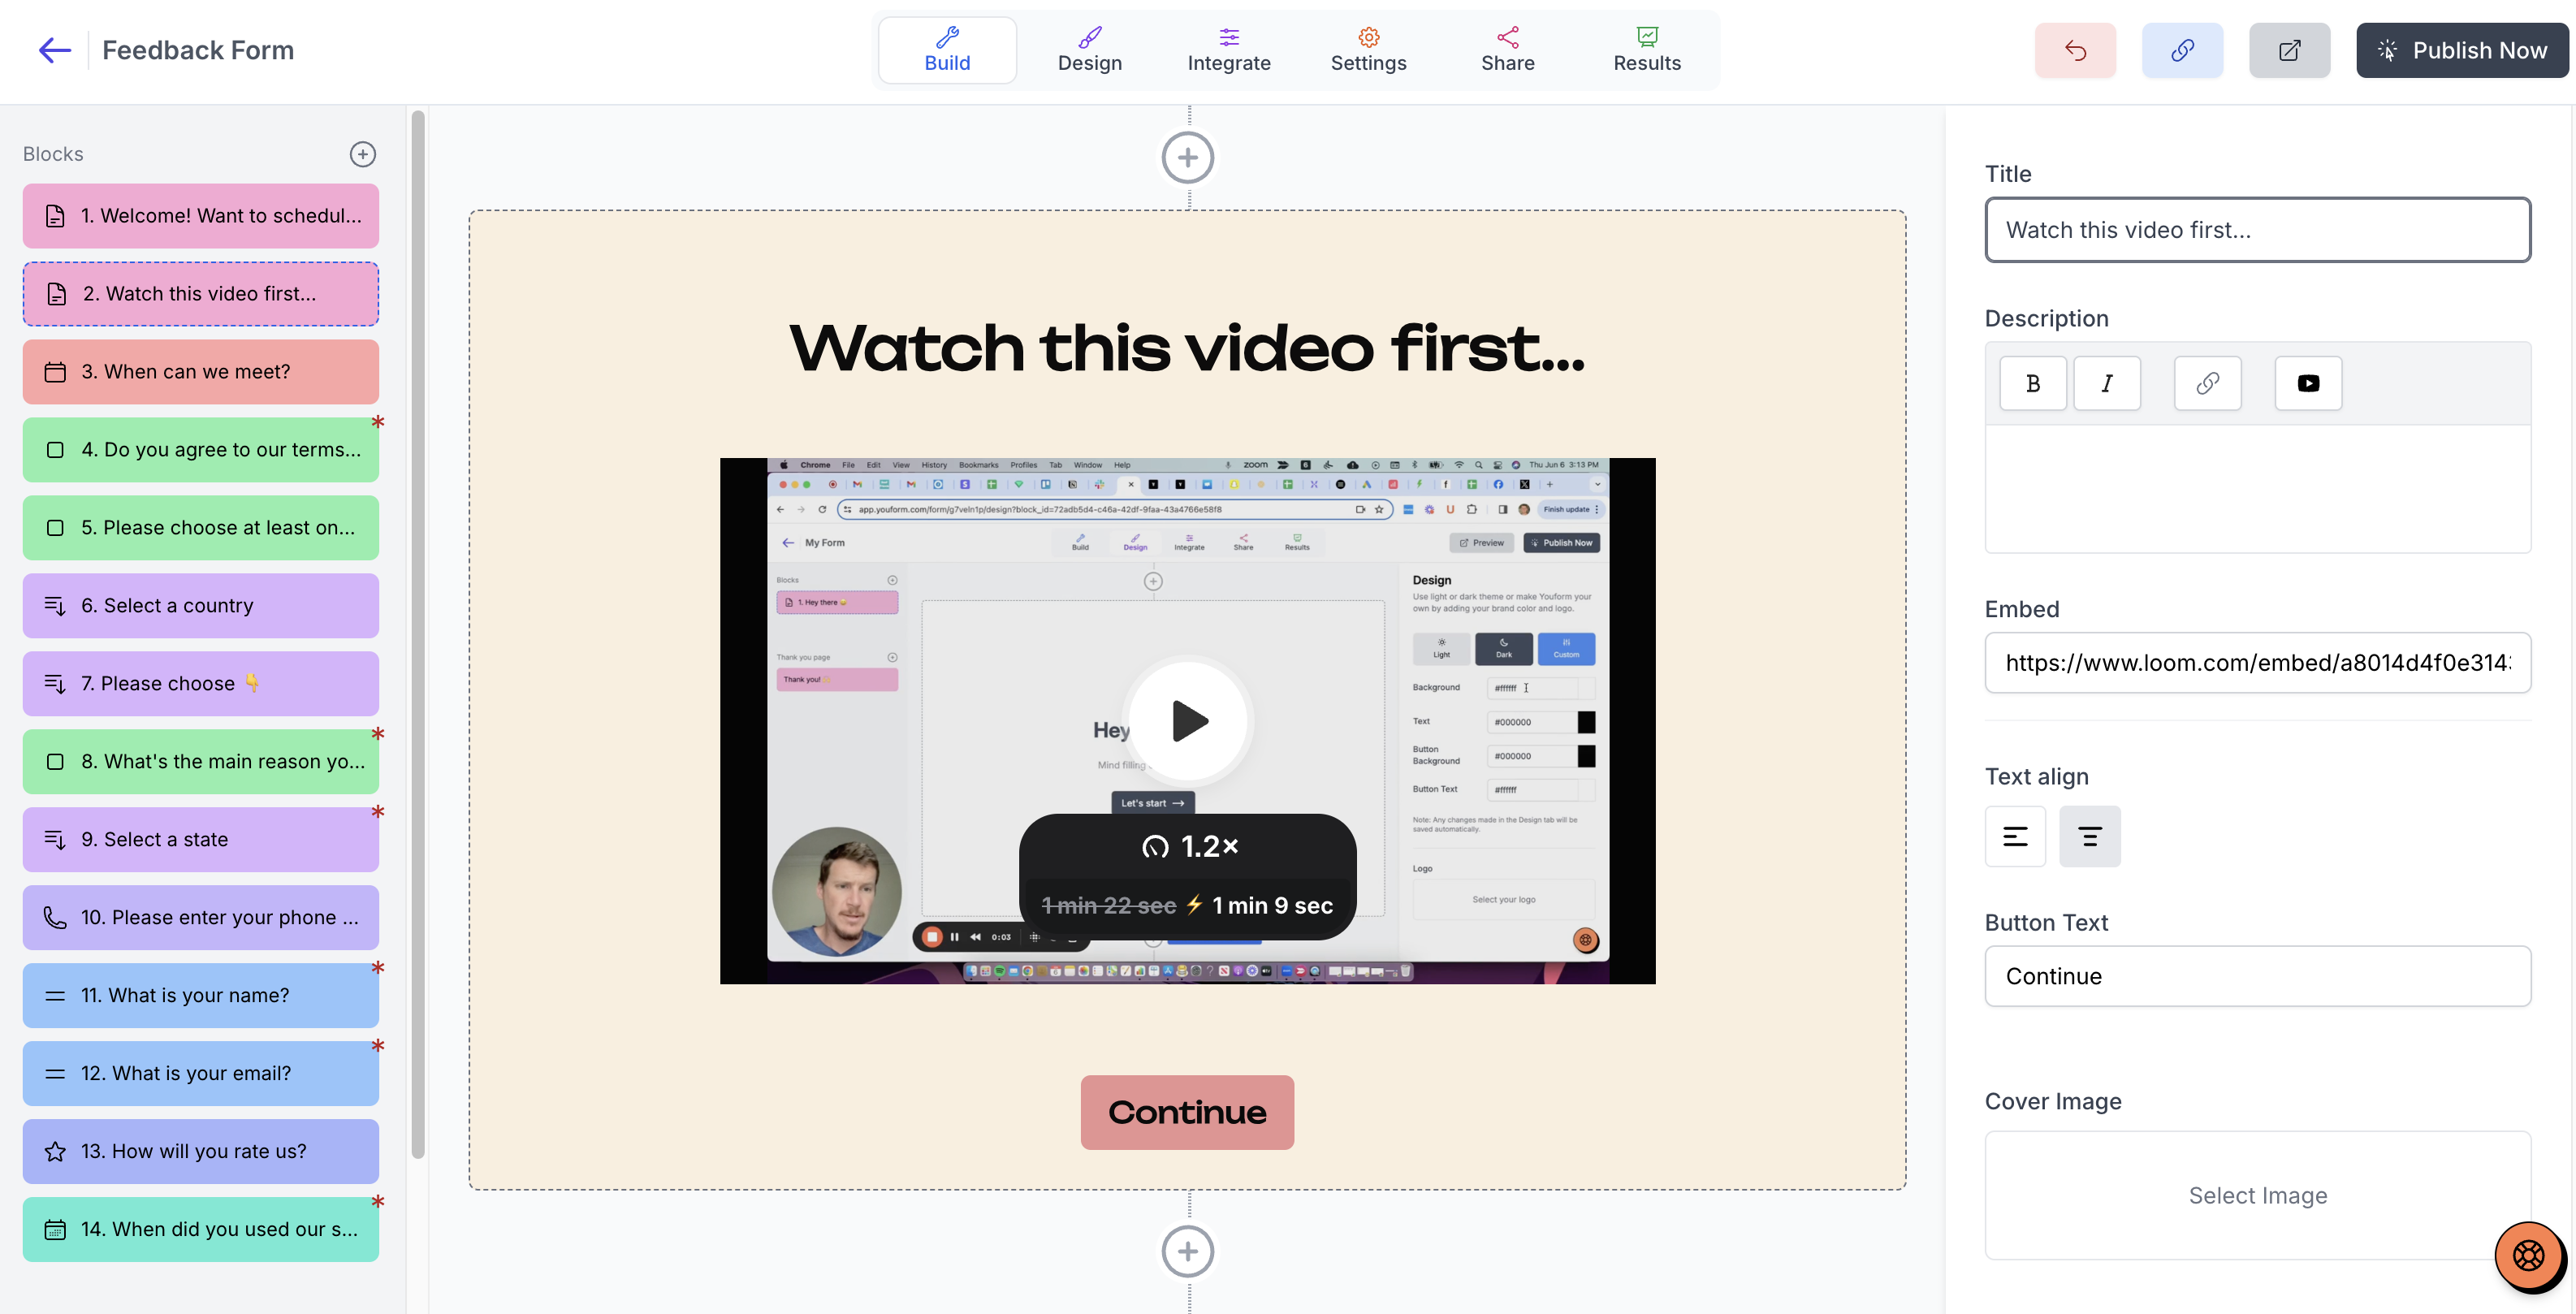View the Results tab
Viewport: 2576px width, 1314px height.
point(1647,50)
